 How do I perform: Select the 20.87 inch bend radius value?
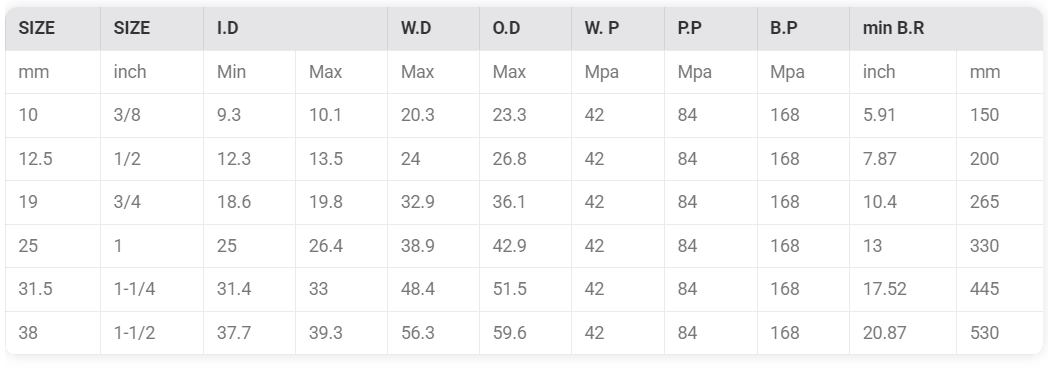coord(903,333)
